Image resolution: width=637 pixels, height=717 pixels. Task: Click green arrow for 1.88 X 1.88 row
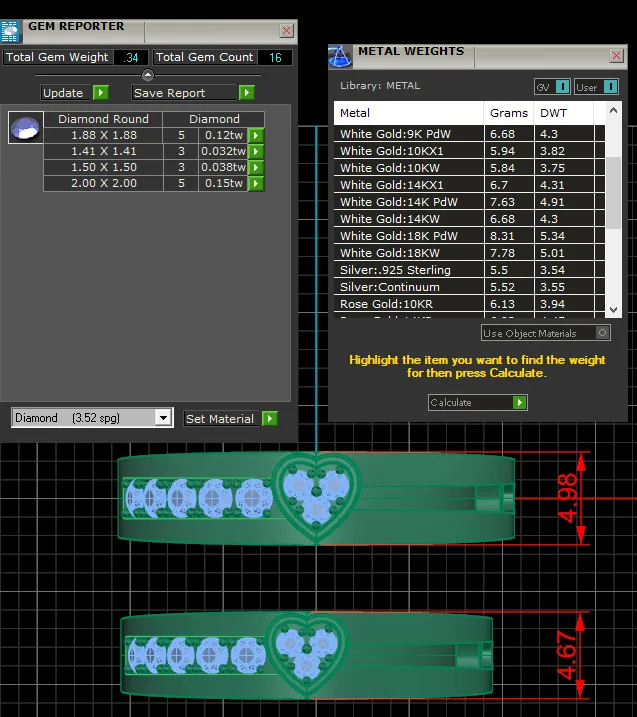256,135
